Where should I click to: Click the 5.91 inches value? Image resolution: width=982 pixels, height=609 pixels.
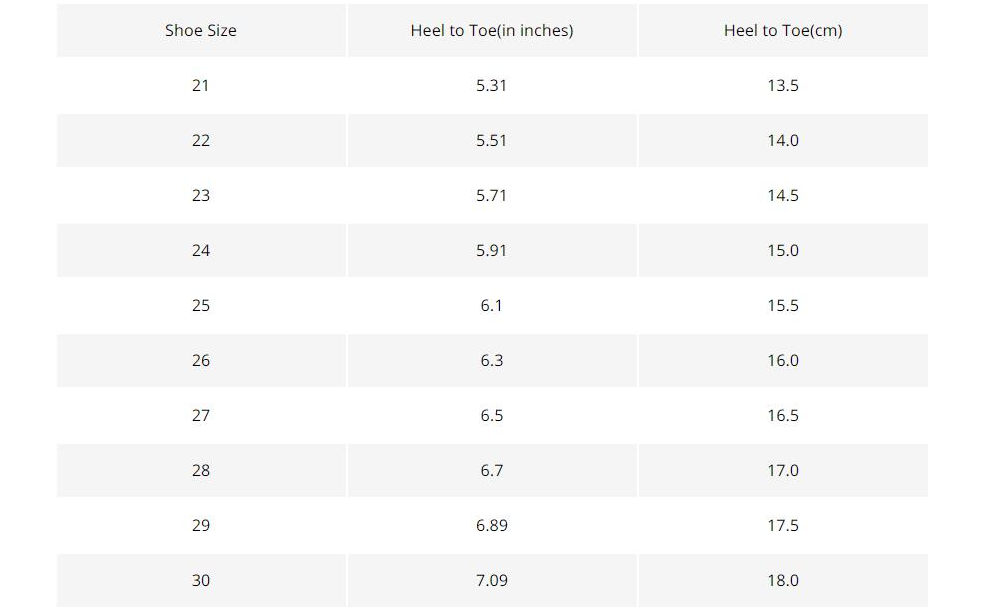click(x=492, y=251)
